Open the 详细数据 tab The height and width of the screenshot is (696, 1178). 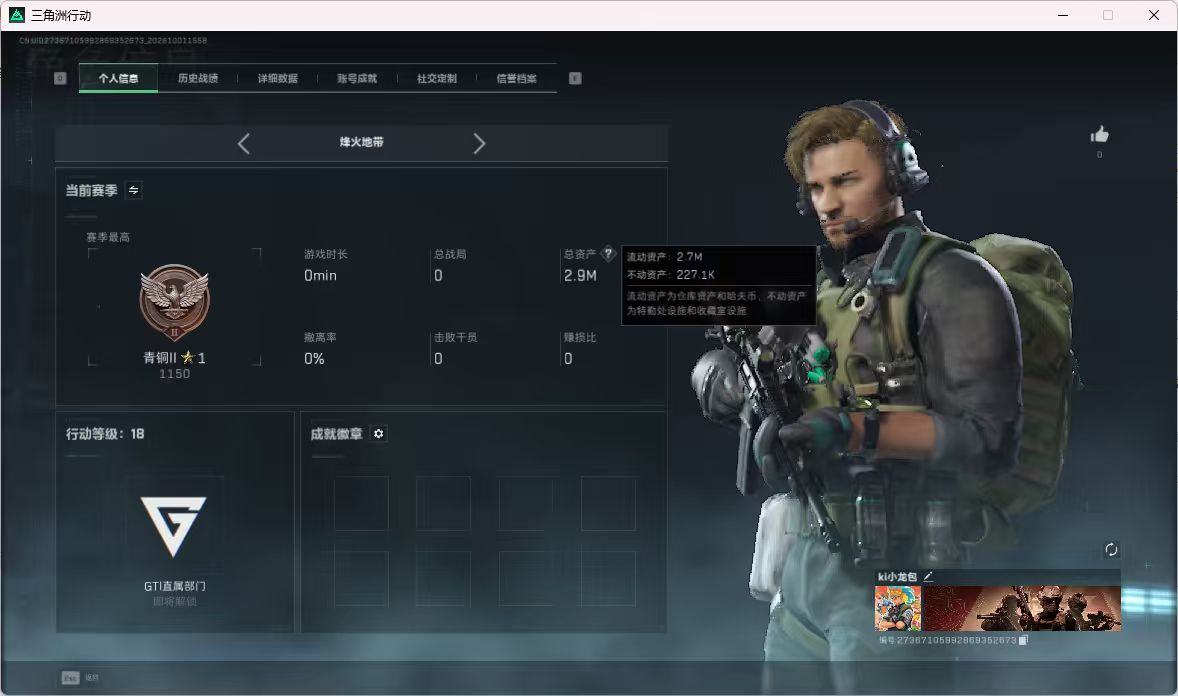pyautogui.click(x=277, y=78)
